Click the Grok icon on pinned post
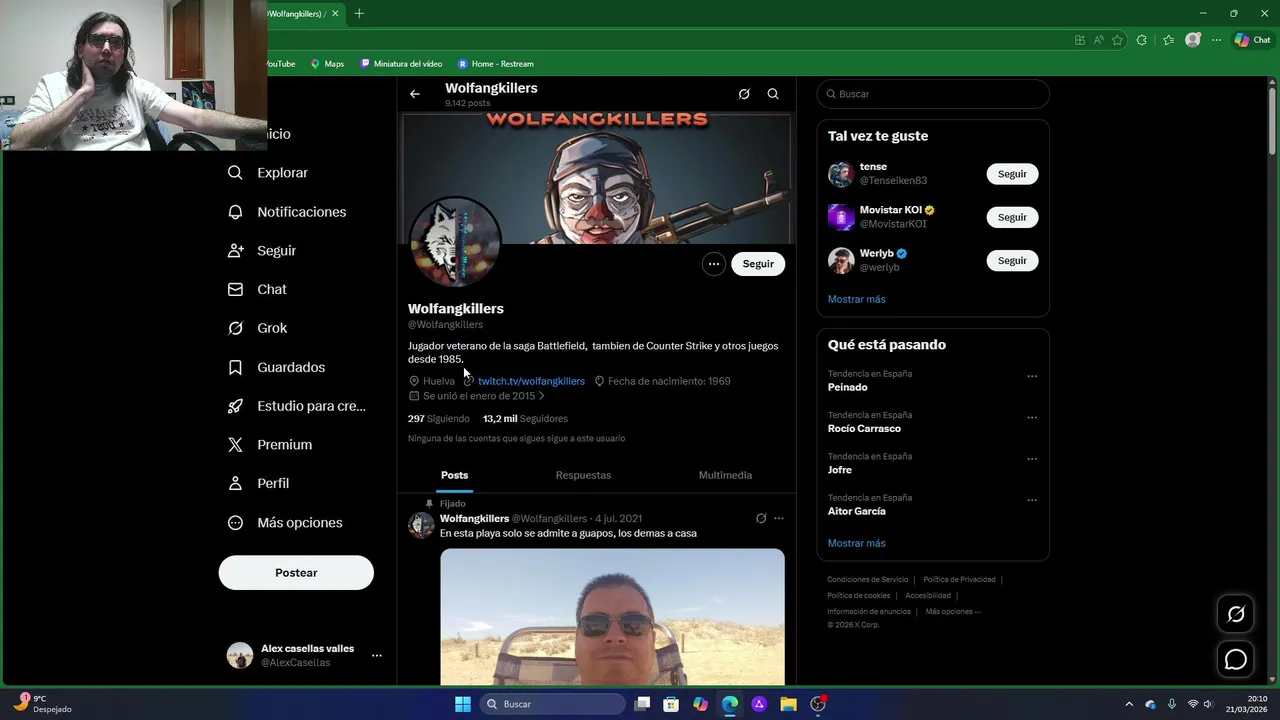Image resolution: width=1280 pixels, height=720 pixels. pos(761,518)
